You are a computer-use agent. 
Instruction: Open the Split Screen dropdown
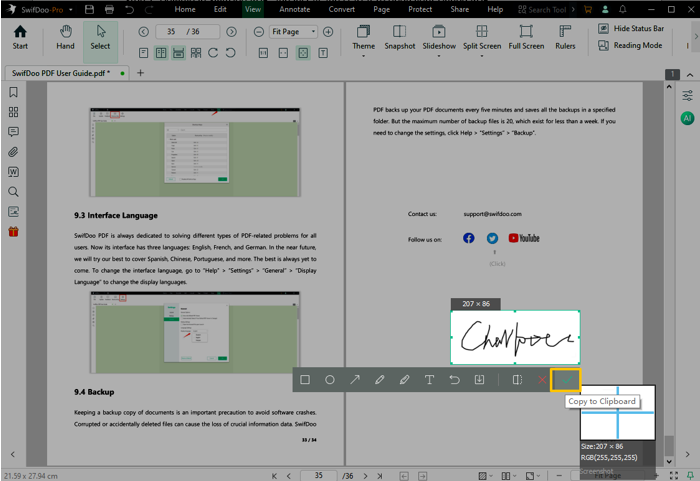[x=482, y=41]
